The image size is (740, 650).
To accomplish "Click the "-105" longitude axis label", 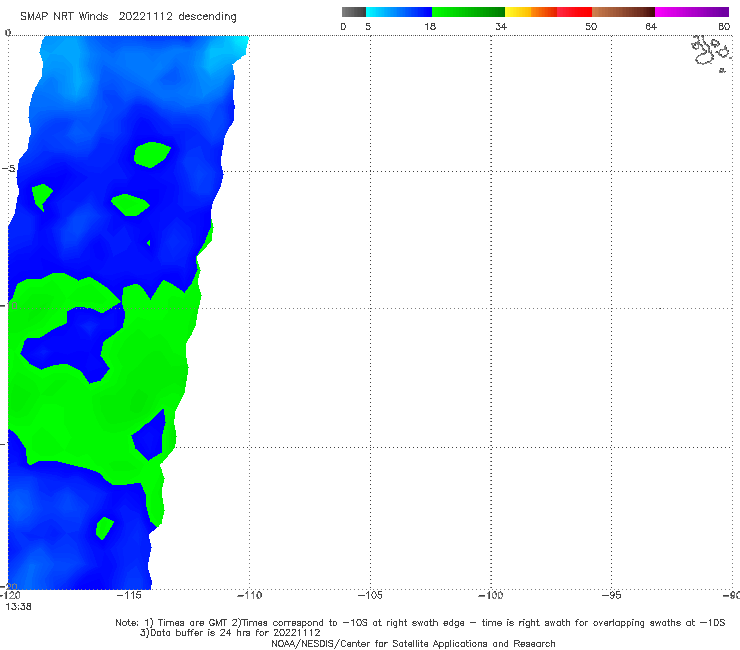I will 370,596.
